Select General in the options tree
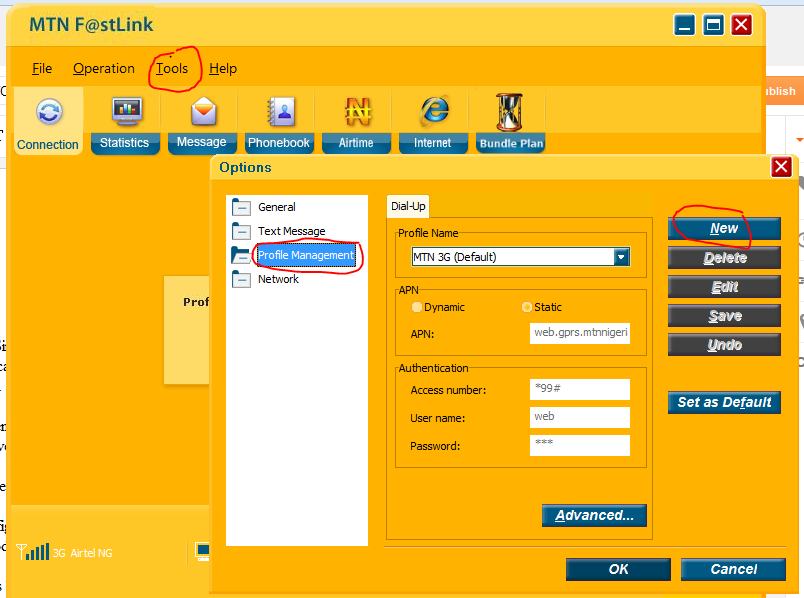 pyautogui.click(x=276, y=207)
